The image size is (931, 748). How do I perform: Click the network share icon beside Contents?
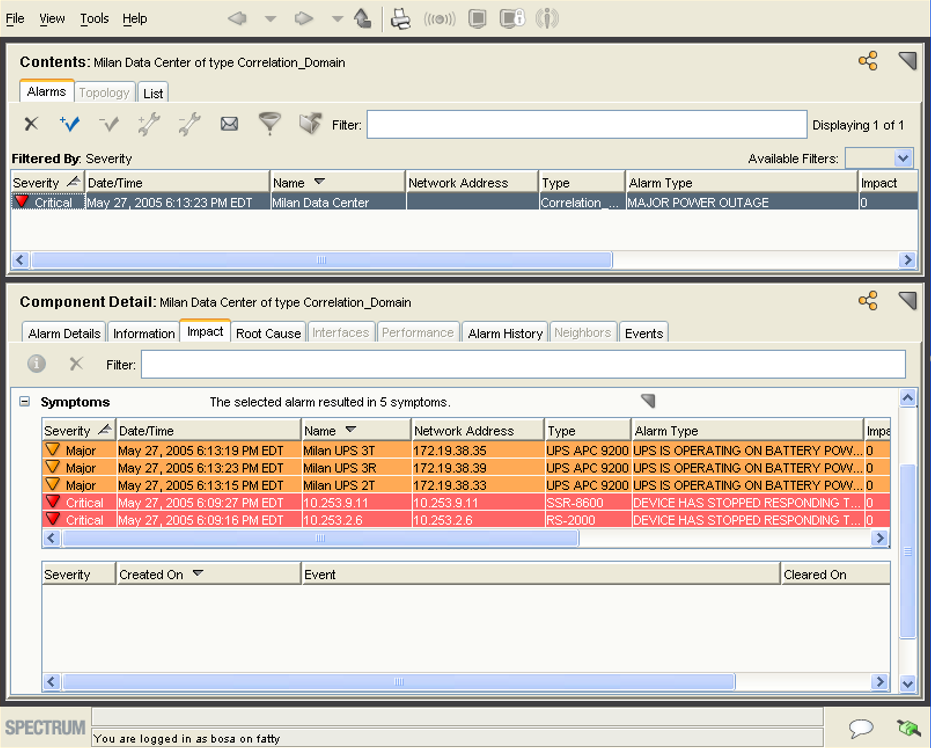click(x=868, y=60)
